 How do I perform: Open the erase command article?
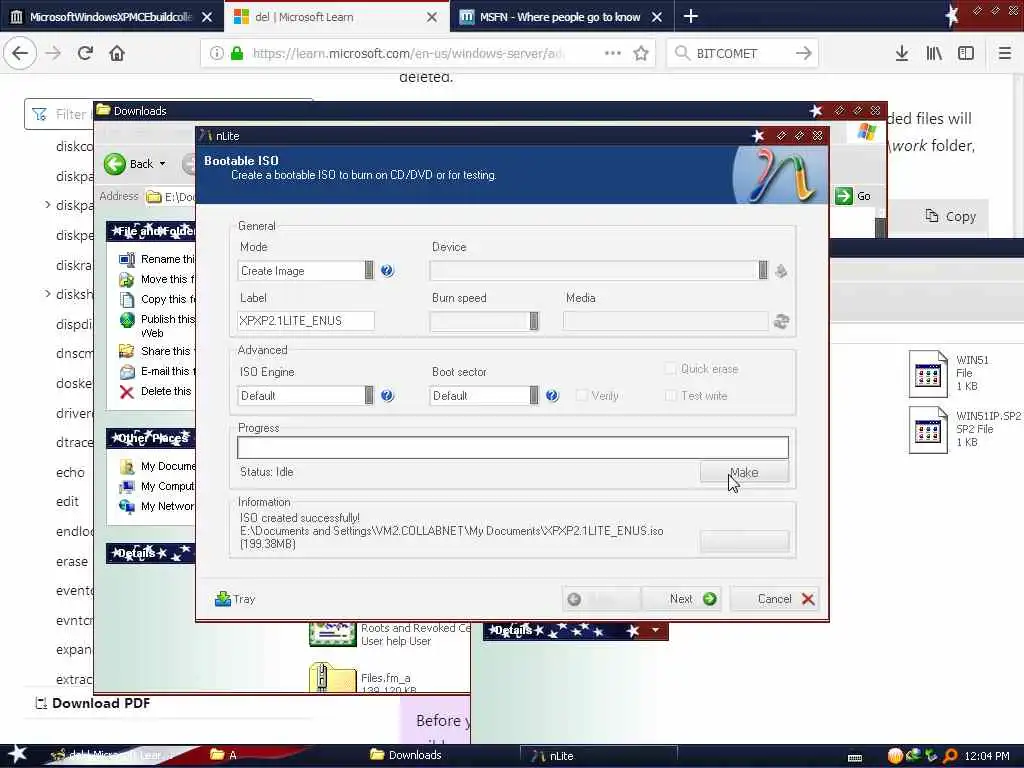[72, 561]
